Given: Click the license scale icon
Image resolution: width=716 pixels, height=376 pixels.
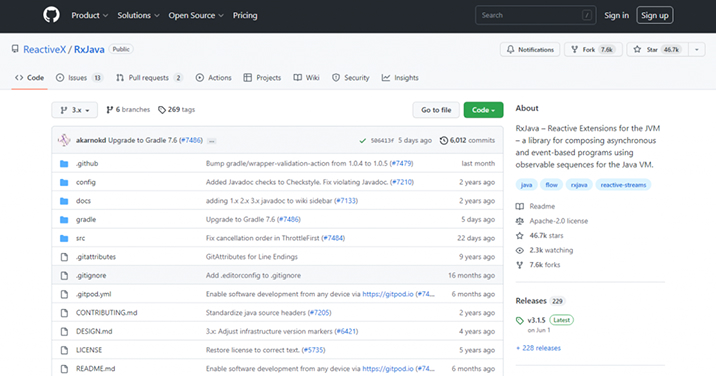Looking at the screenshot, I should [520, 221].
